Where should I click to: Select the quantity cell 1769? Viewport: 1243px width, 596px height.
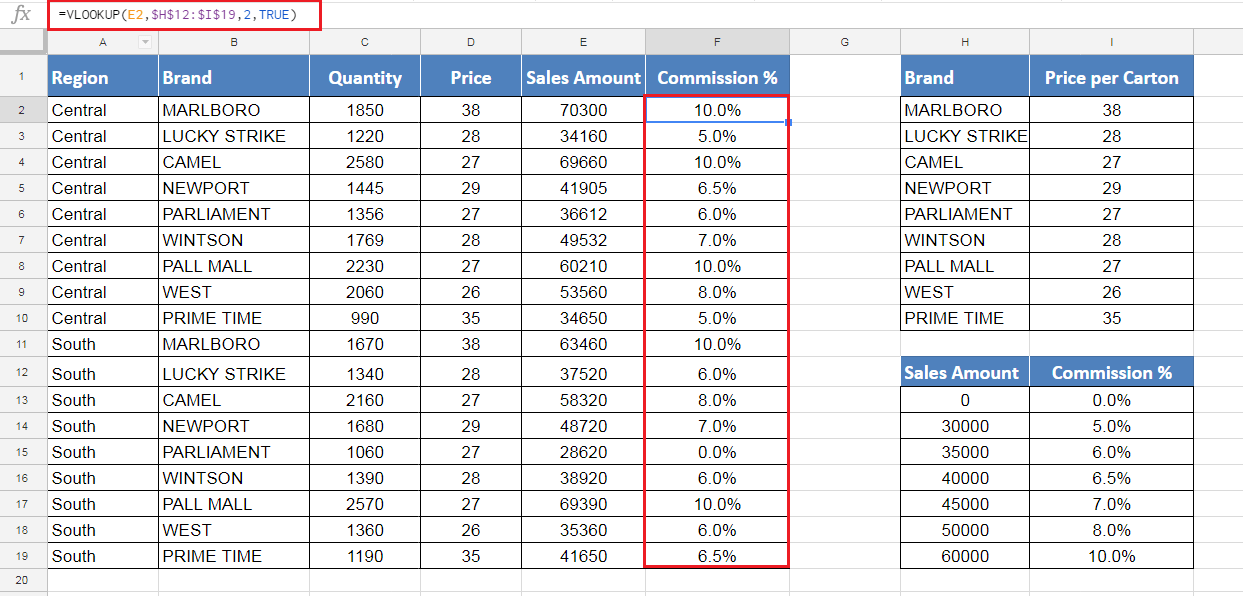coord(365,240)
